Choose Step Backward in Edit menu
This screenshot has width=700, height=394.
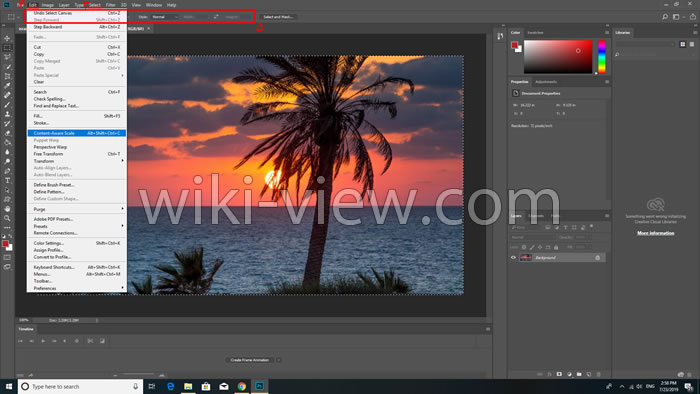77,27
